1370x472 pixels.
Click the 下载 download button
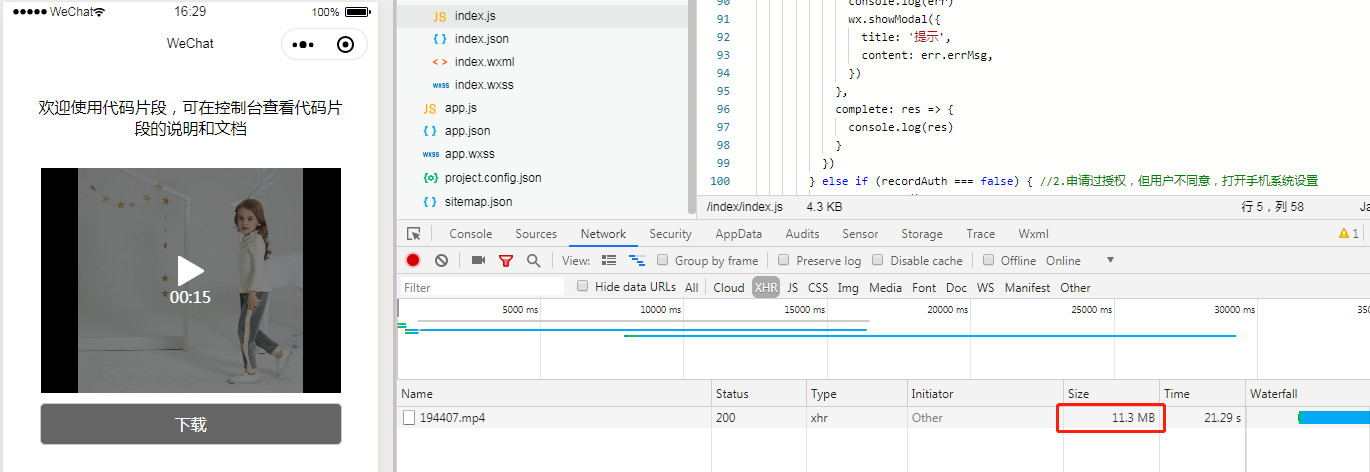tap(191, 424)
